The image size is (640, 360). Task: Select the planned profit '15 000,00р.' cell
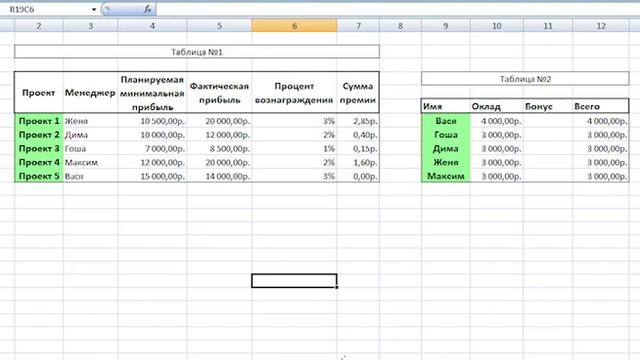[x=153, y=176]
